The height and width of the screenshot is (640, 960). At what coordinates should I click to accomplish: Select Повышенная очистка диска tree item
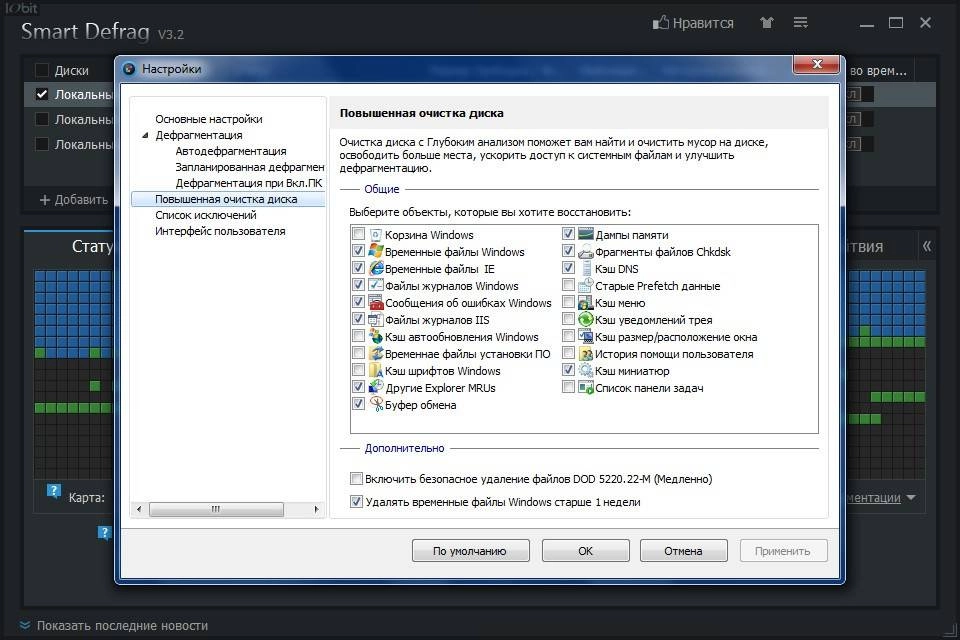[x=227, y=199]
